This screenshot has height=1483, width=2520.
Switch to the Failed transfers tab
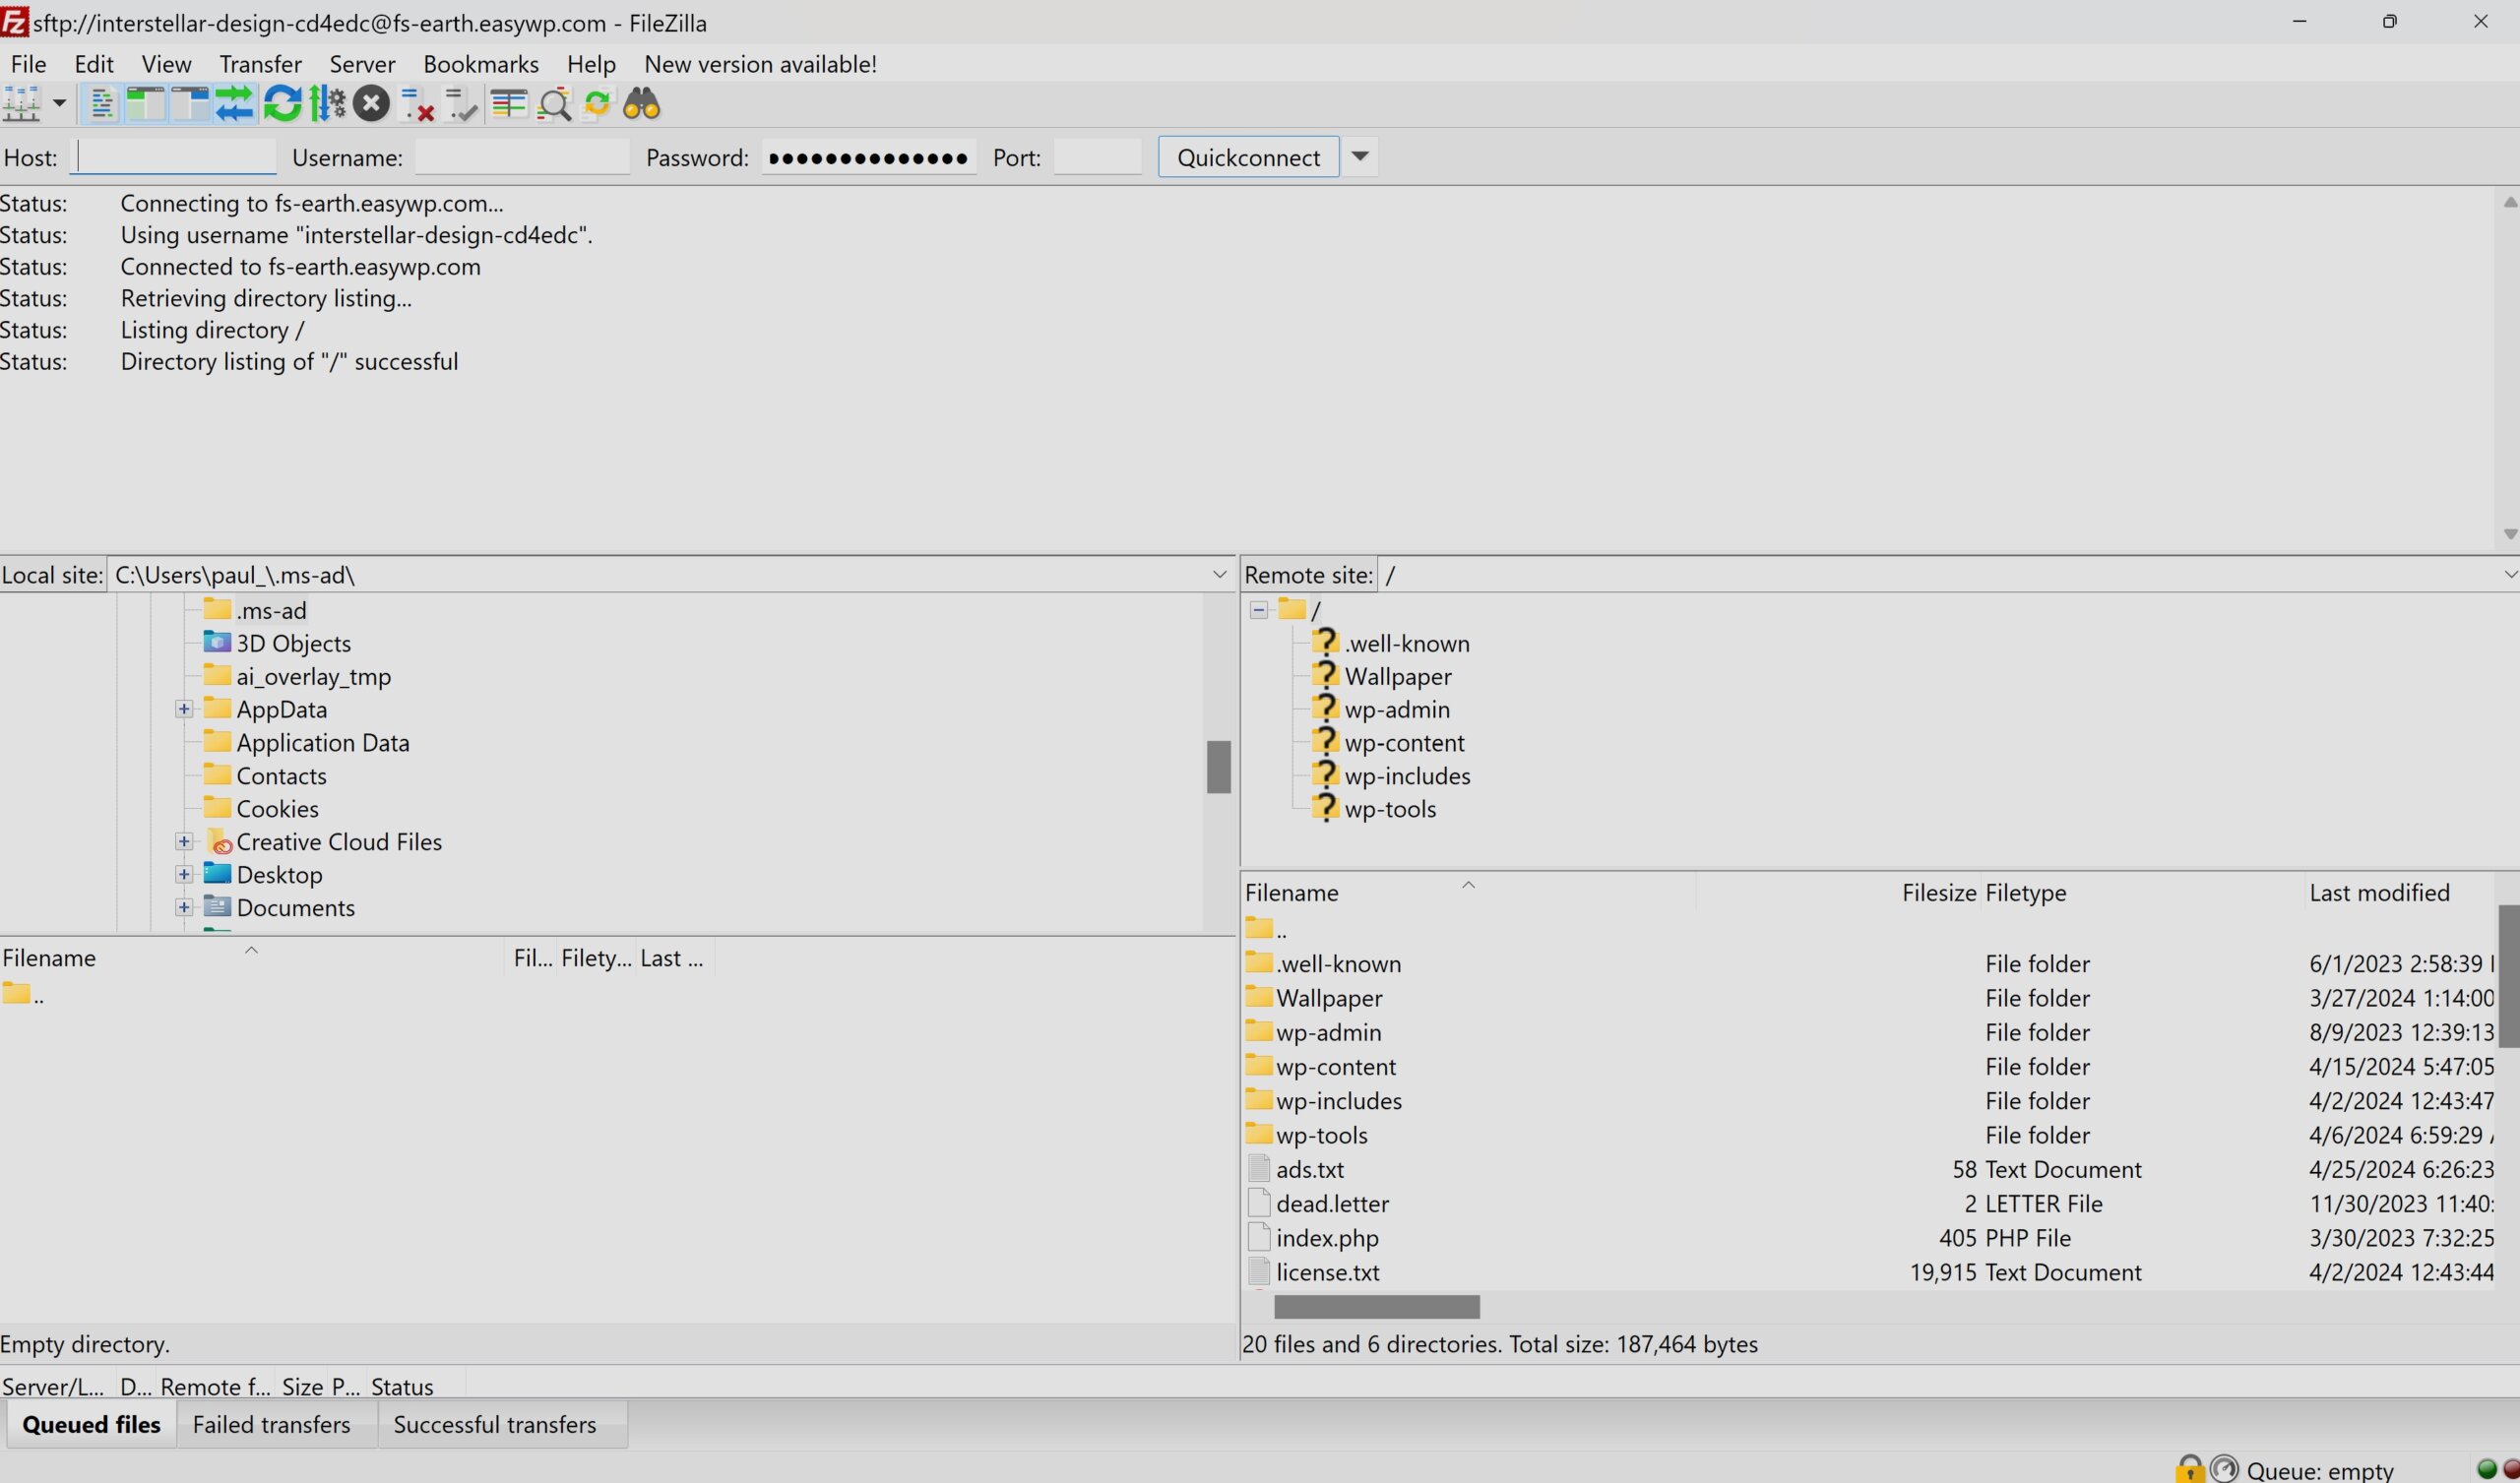tap(271, 1424)
